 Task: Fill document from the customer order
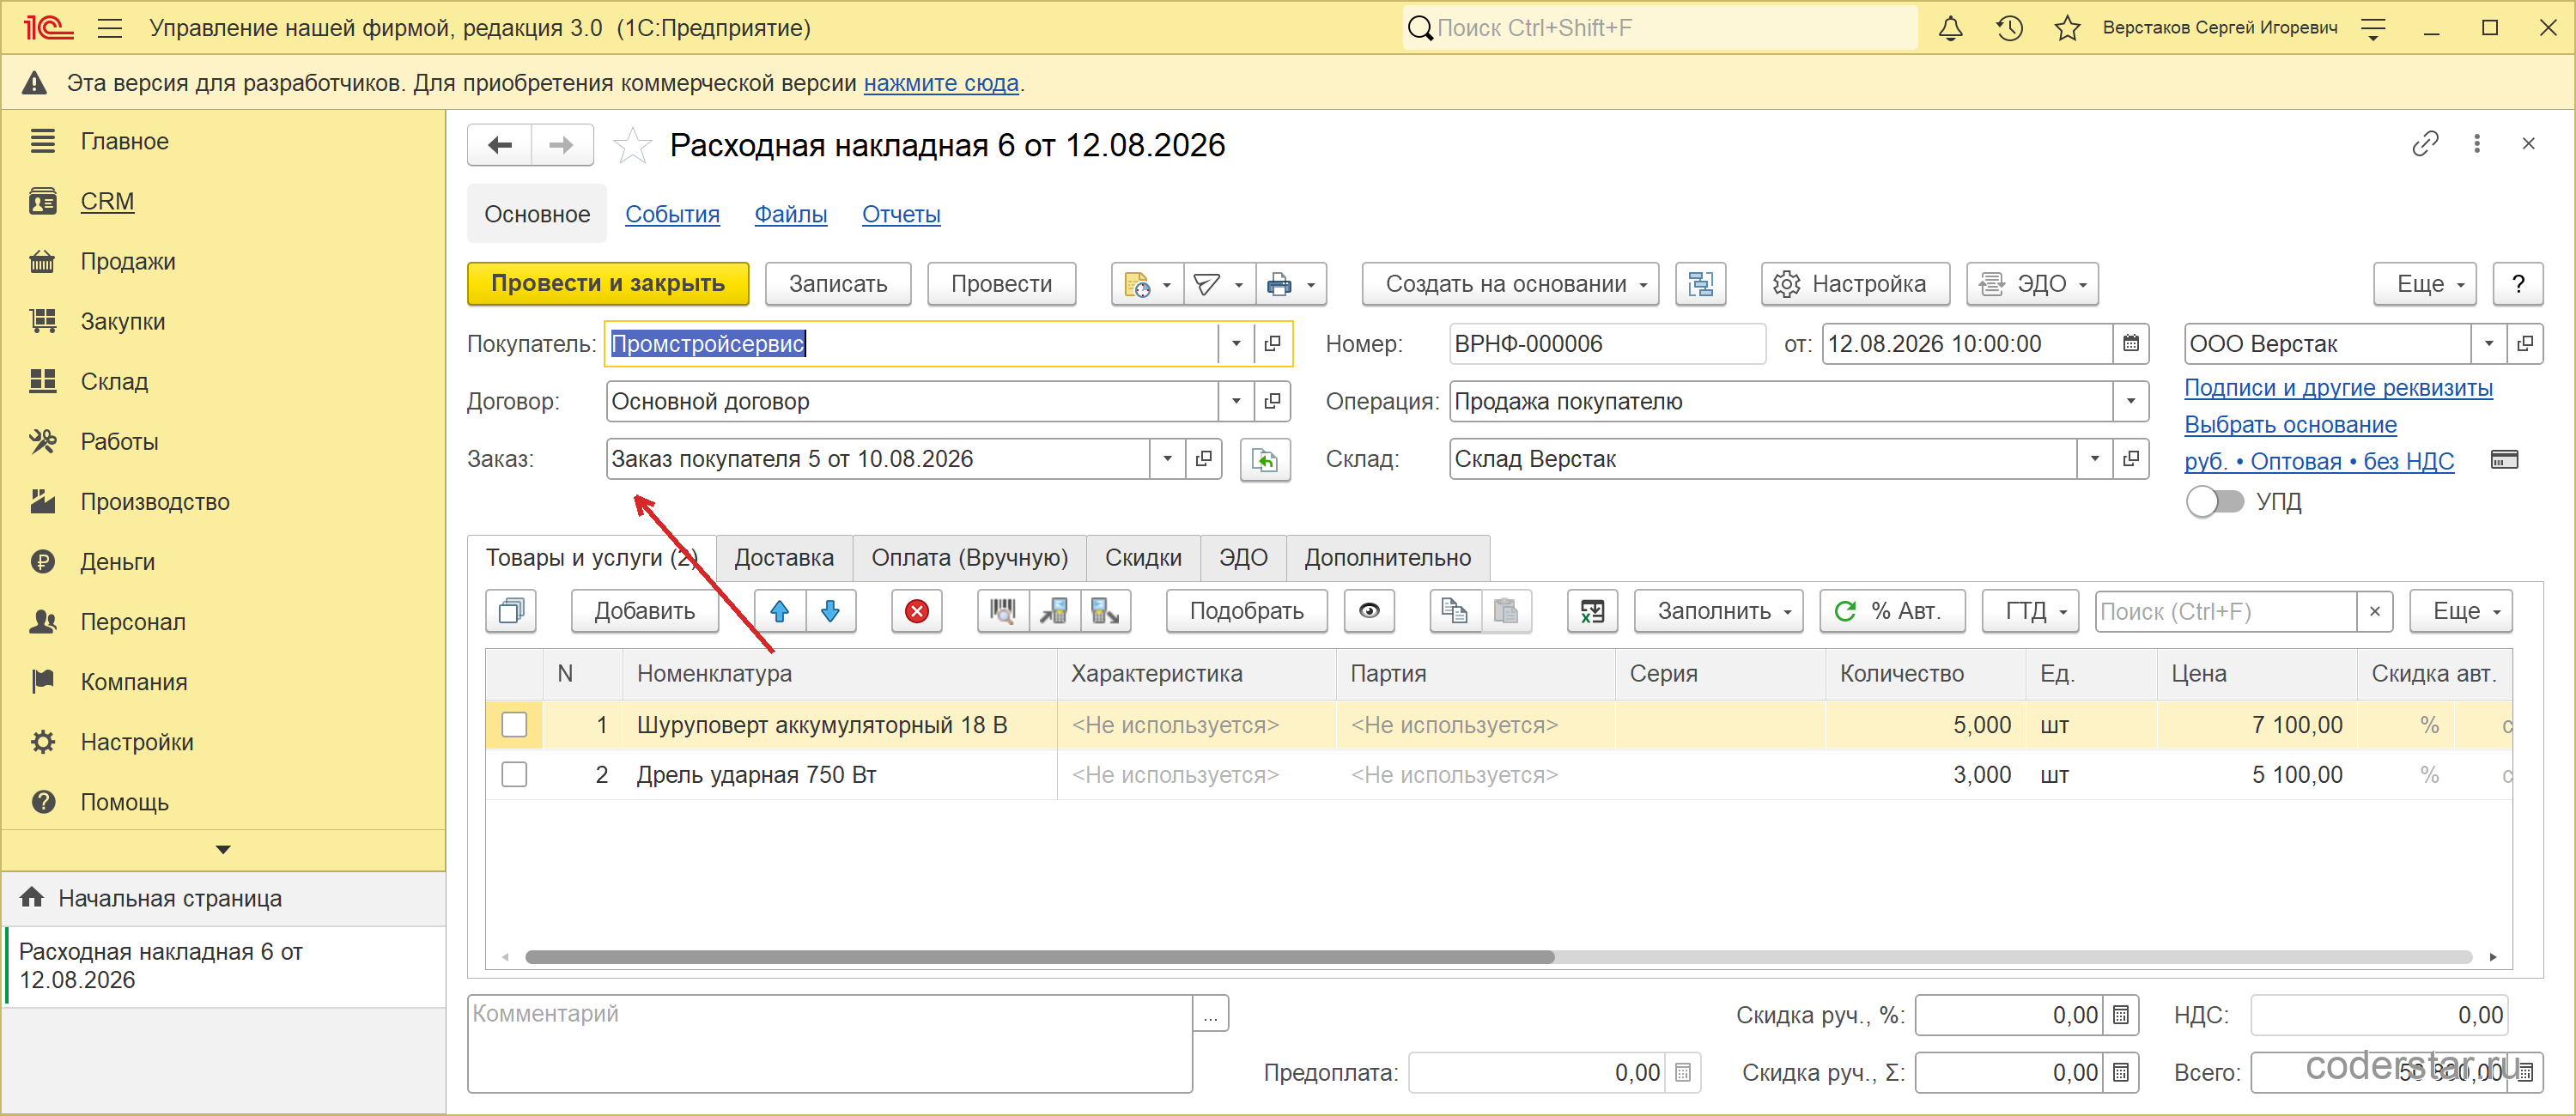click(1265, 459)
